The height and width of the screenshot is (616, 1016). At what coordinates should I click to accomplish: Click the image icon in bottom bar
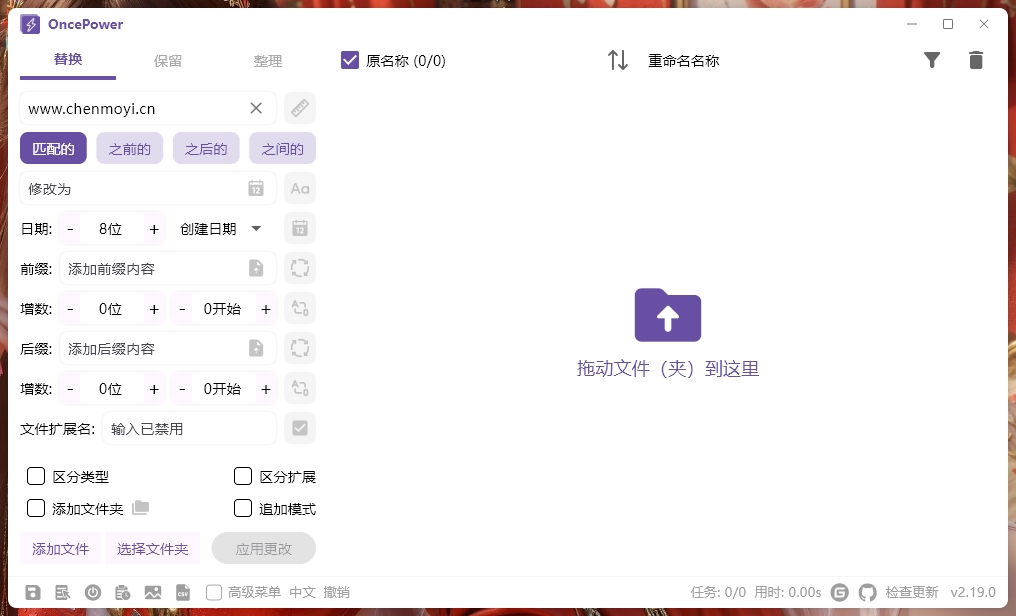pyautogui.click(x=153, y=592)
